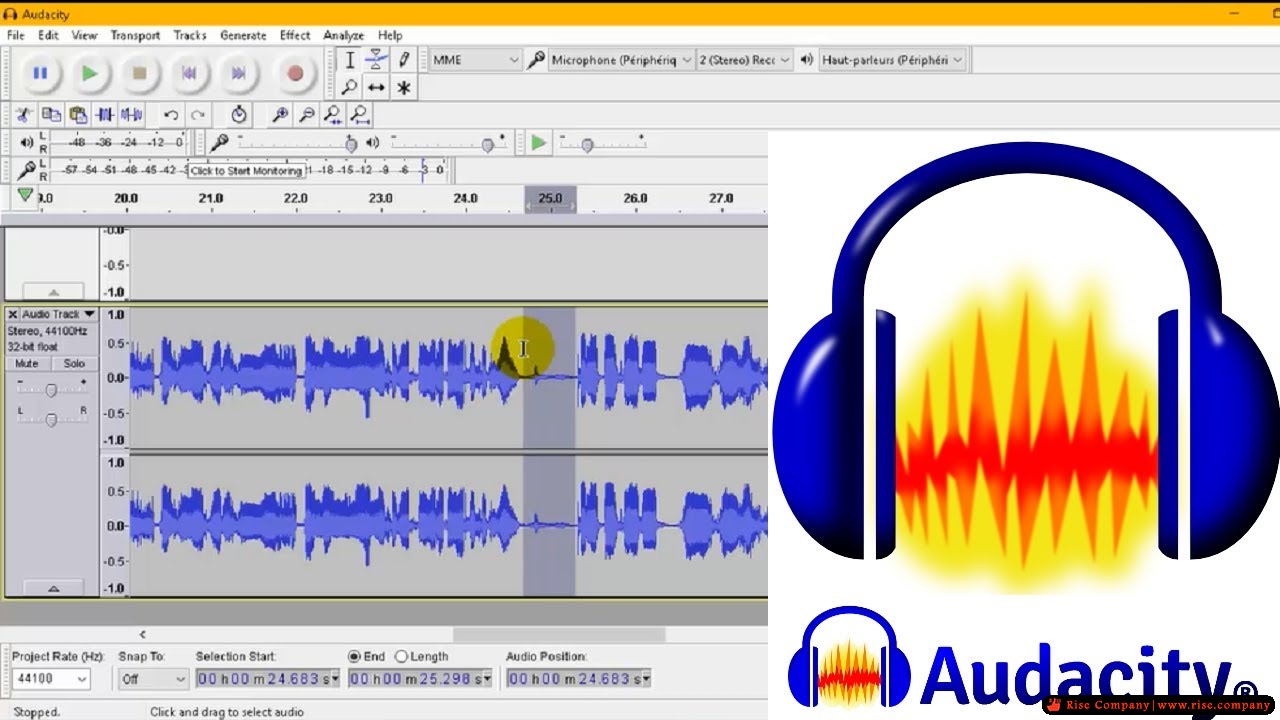The width and height of the screenshot is (1280, 720).
Task: Click the Fit Project zoom icon
Action: [360, 115]
